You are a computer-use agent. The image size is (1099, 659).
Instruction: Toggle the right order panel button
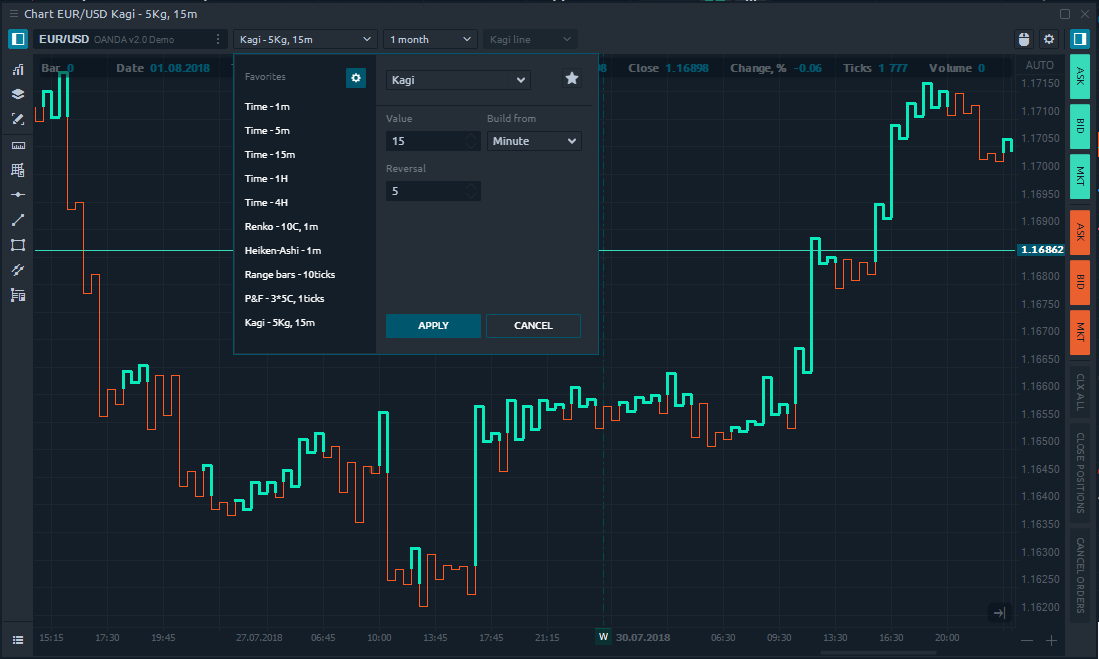click(1080, 39)
